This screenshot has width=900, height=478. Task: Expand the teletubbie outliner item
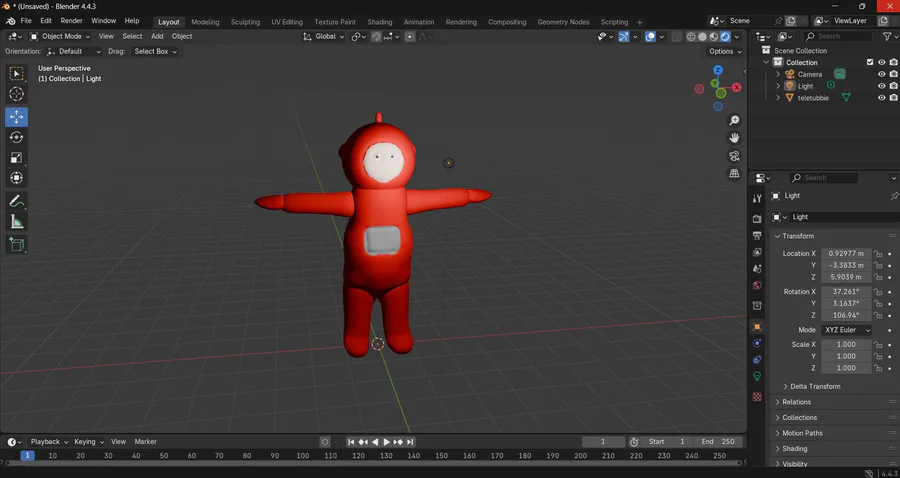pyautogui.click(x=778, y=98)
